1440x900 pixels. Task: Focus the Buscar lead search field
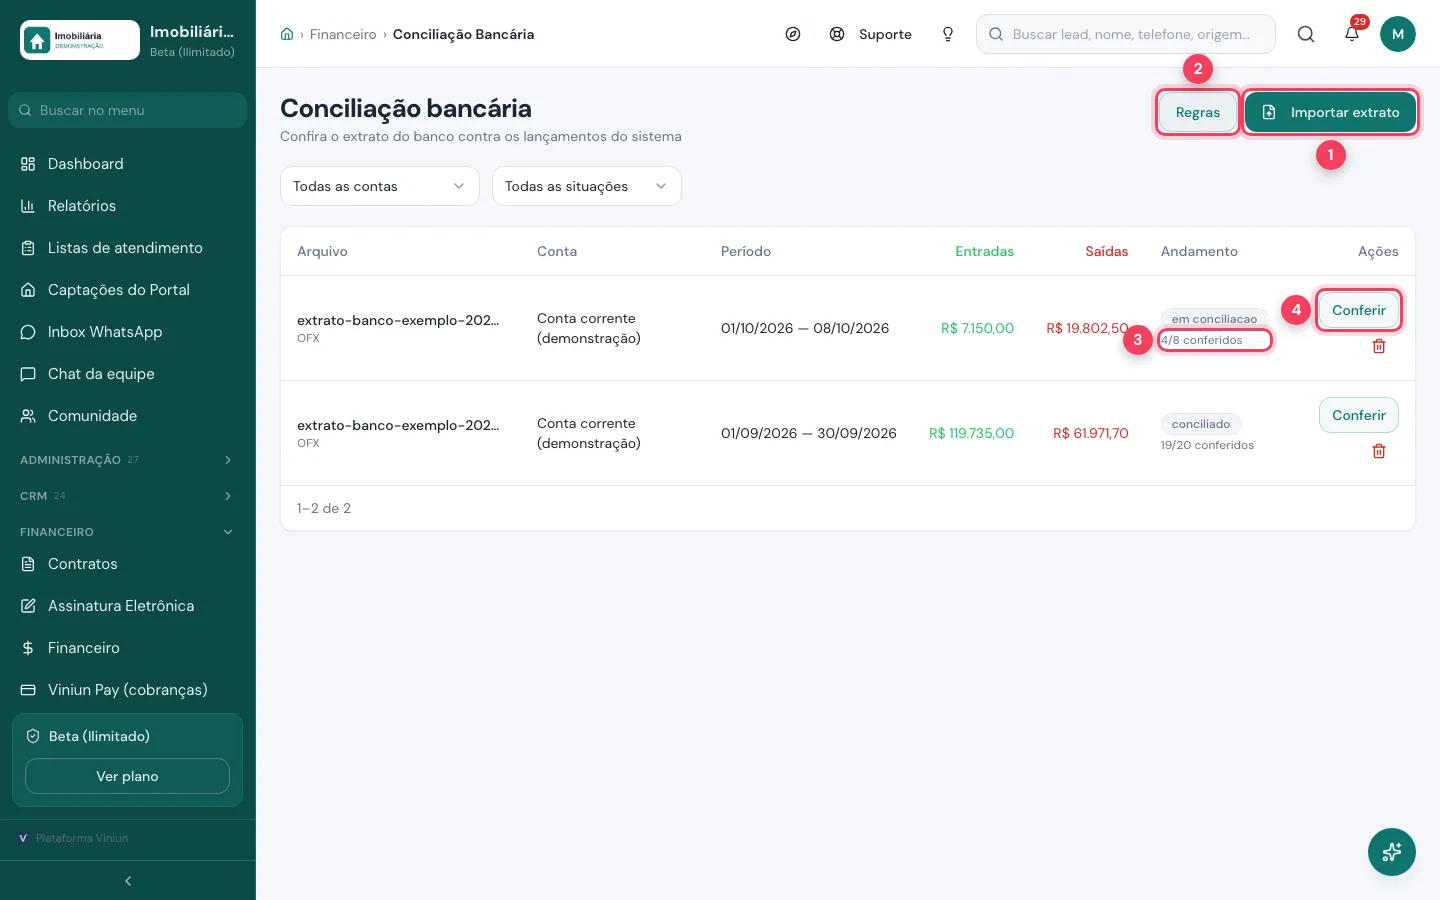click(x=1126, y=34)
